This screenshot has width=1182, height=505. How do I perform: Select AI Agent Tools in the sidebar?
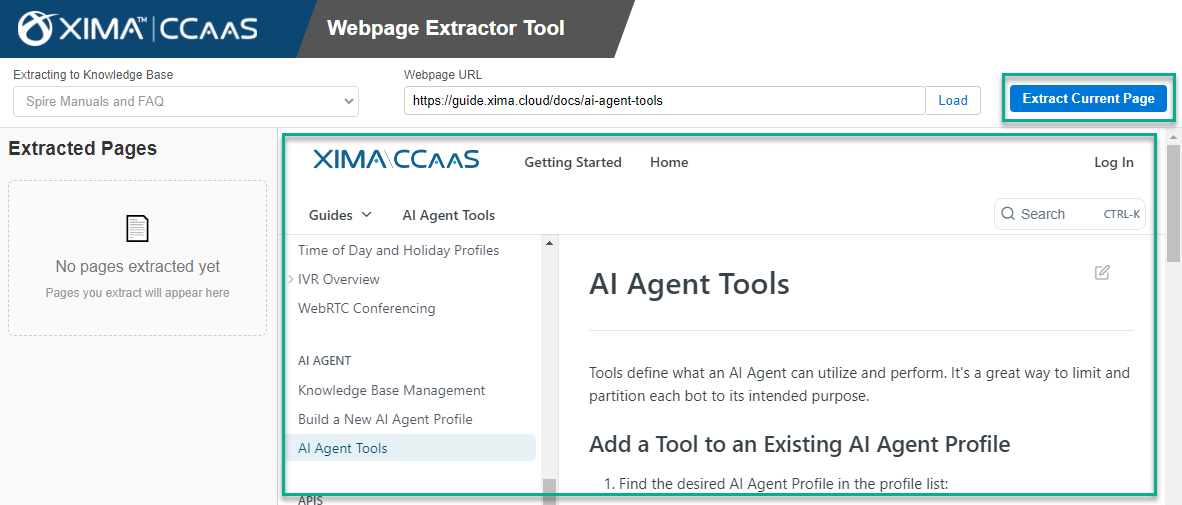tap(411, 448)
